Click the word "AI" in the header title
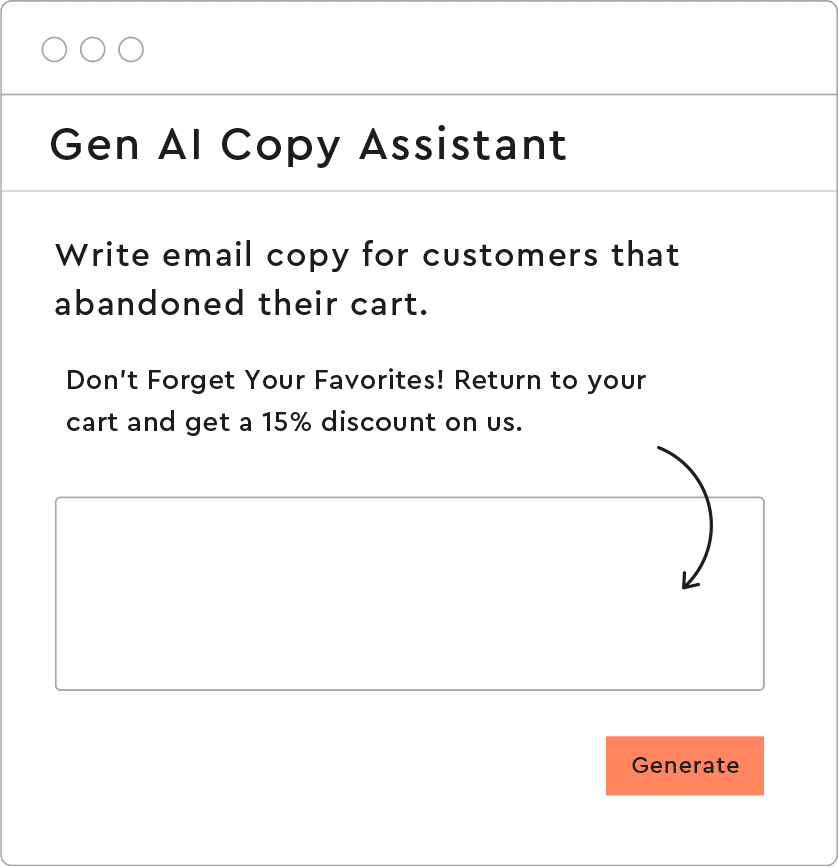Viewport: 838px width, 867px height. click(x=180, y=144)
